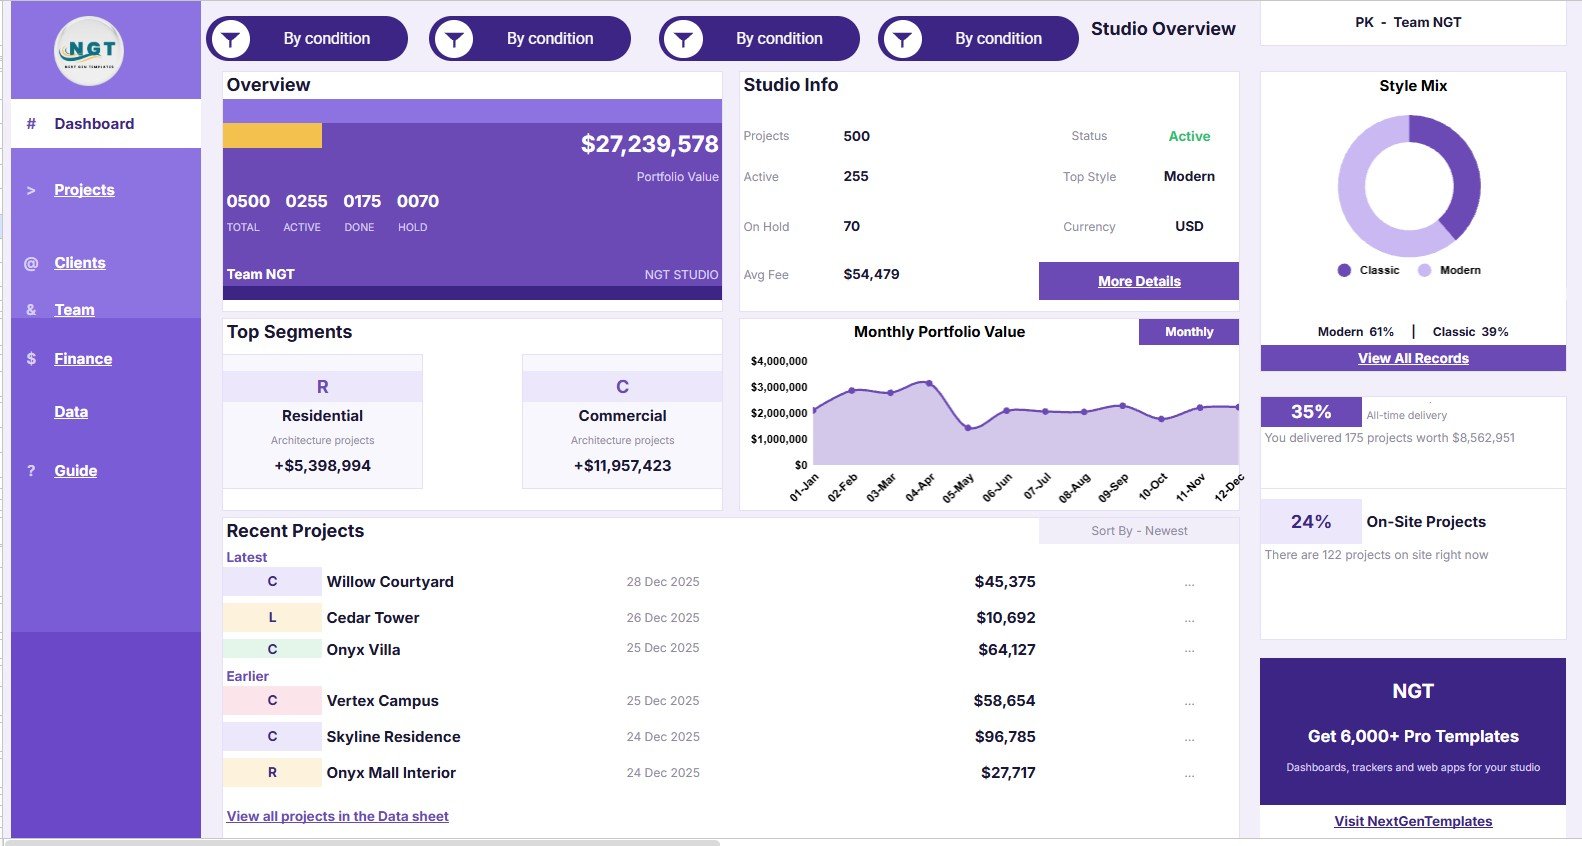Click the Get 6,000+ Pro Templates banner
Viewport: 1582px width, 846px height.
tap(1413, 731)
